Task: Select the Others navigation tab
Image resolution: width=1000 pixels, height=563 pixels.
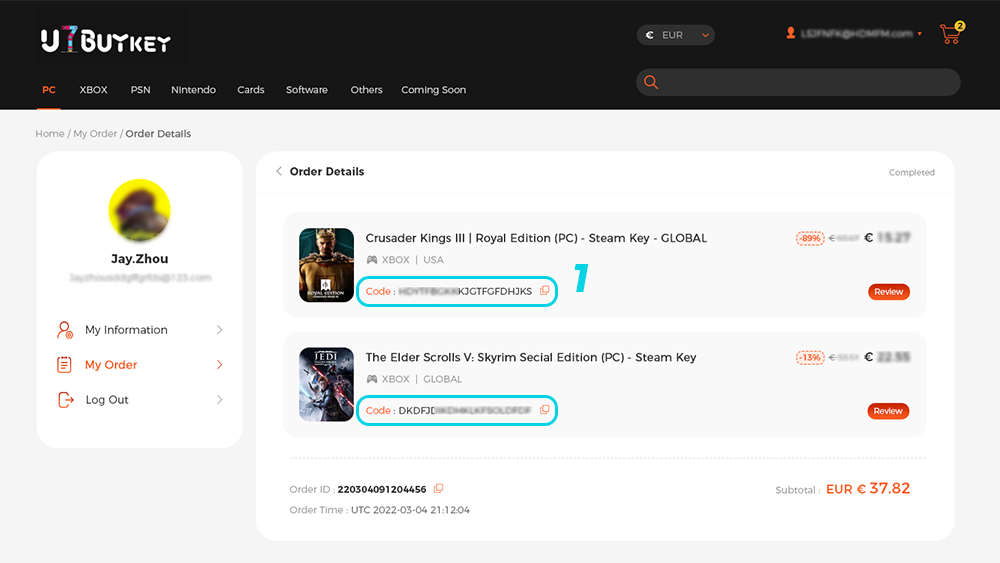Action: 366,90
